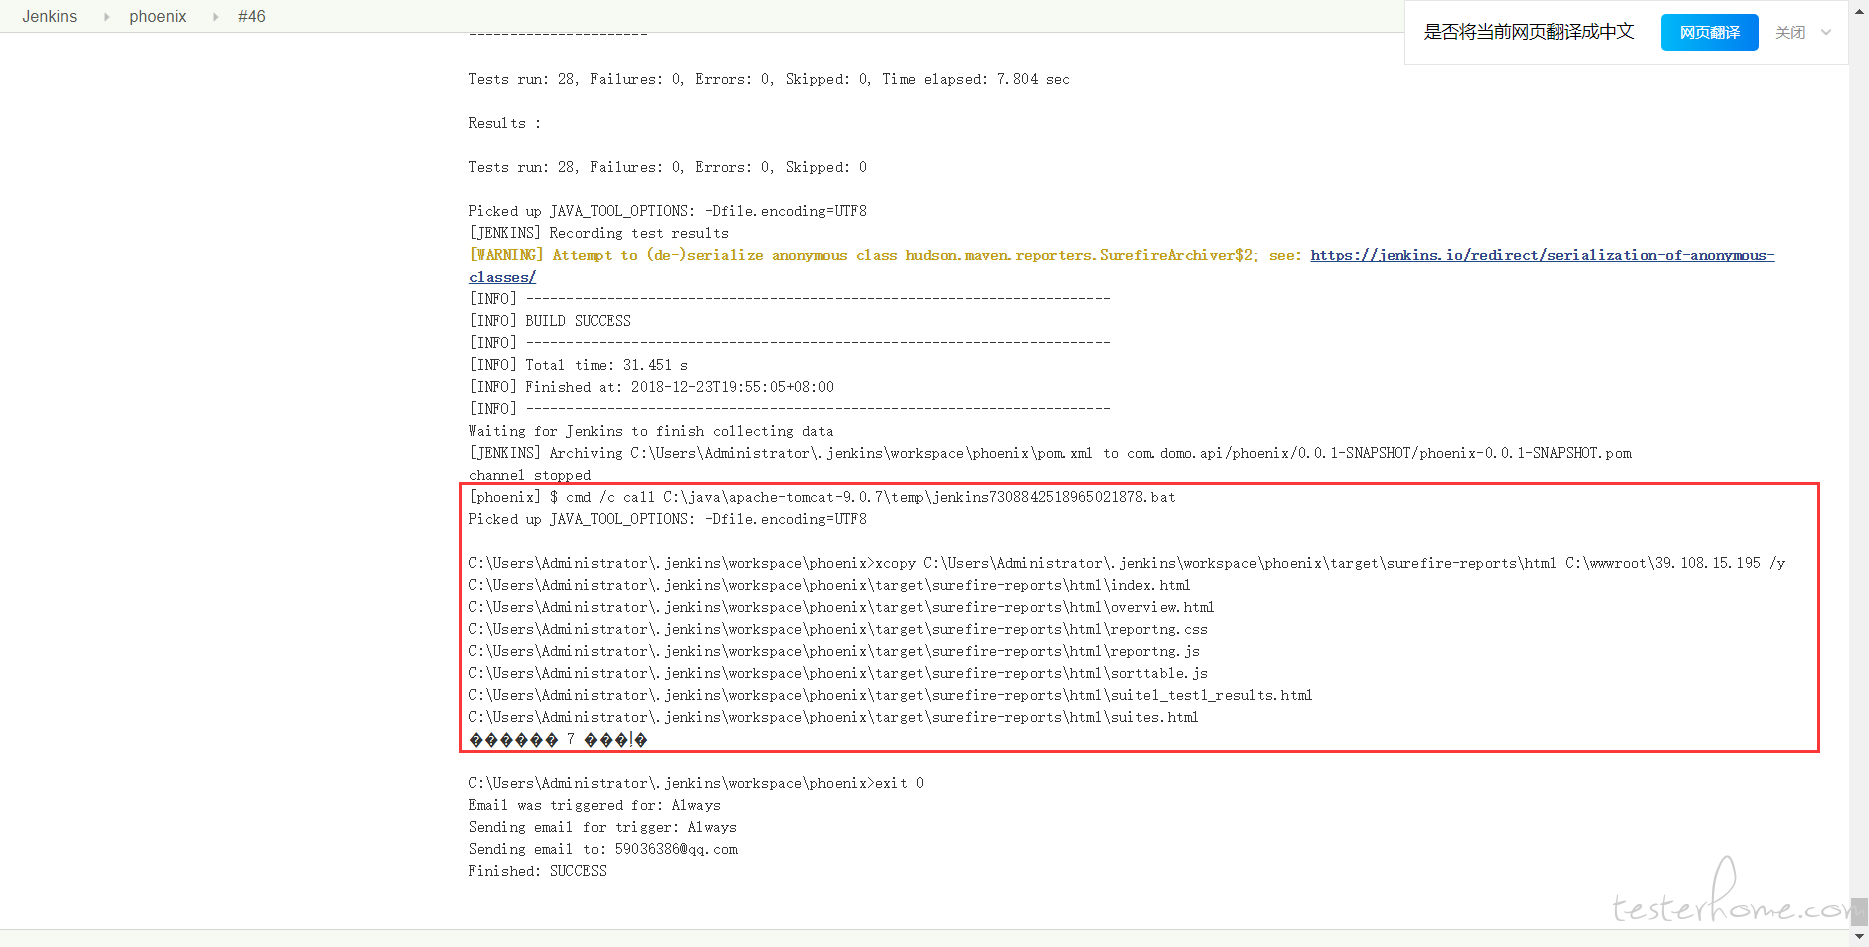Image resolution: width=1869 pixels, height=947 pixels.
Task: Open the translate prompt dropdown chevron
Action: point(1826,32)
